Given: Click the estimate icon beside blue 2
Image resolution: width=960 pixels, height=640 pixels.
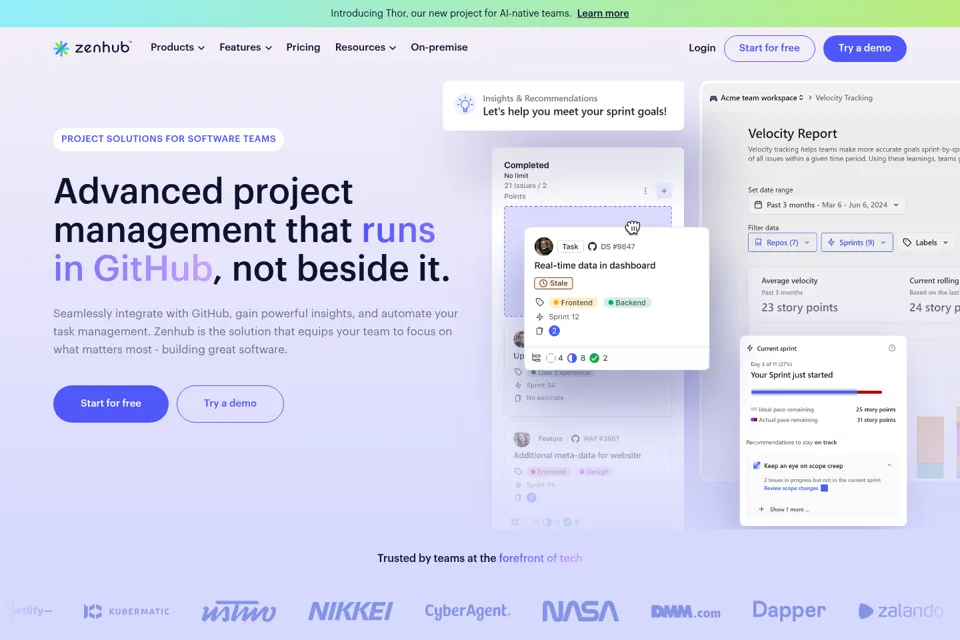Looking at the screenshot, I should (x=539, y=331).
